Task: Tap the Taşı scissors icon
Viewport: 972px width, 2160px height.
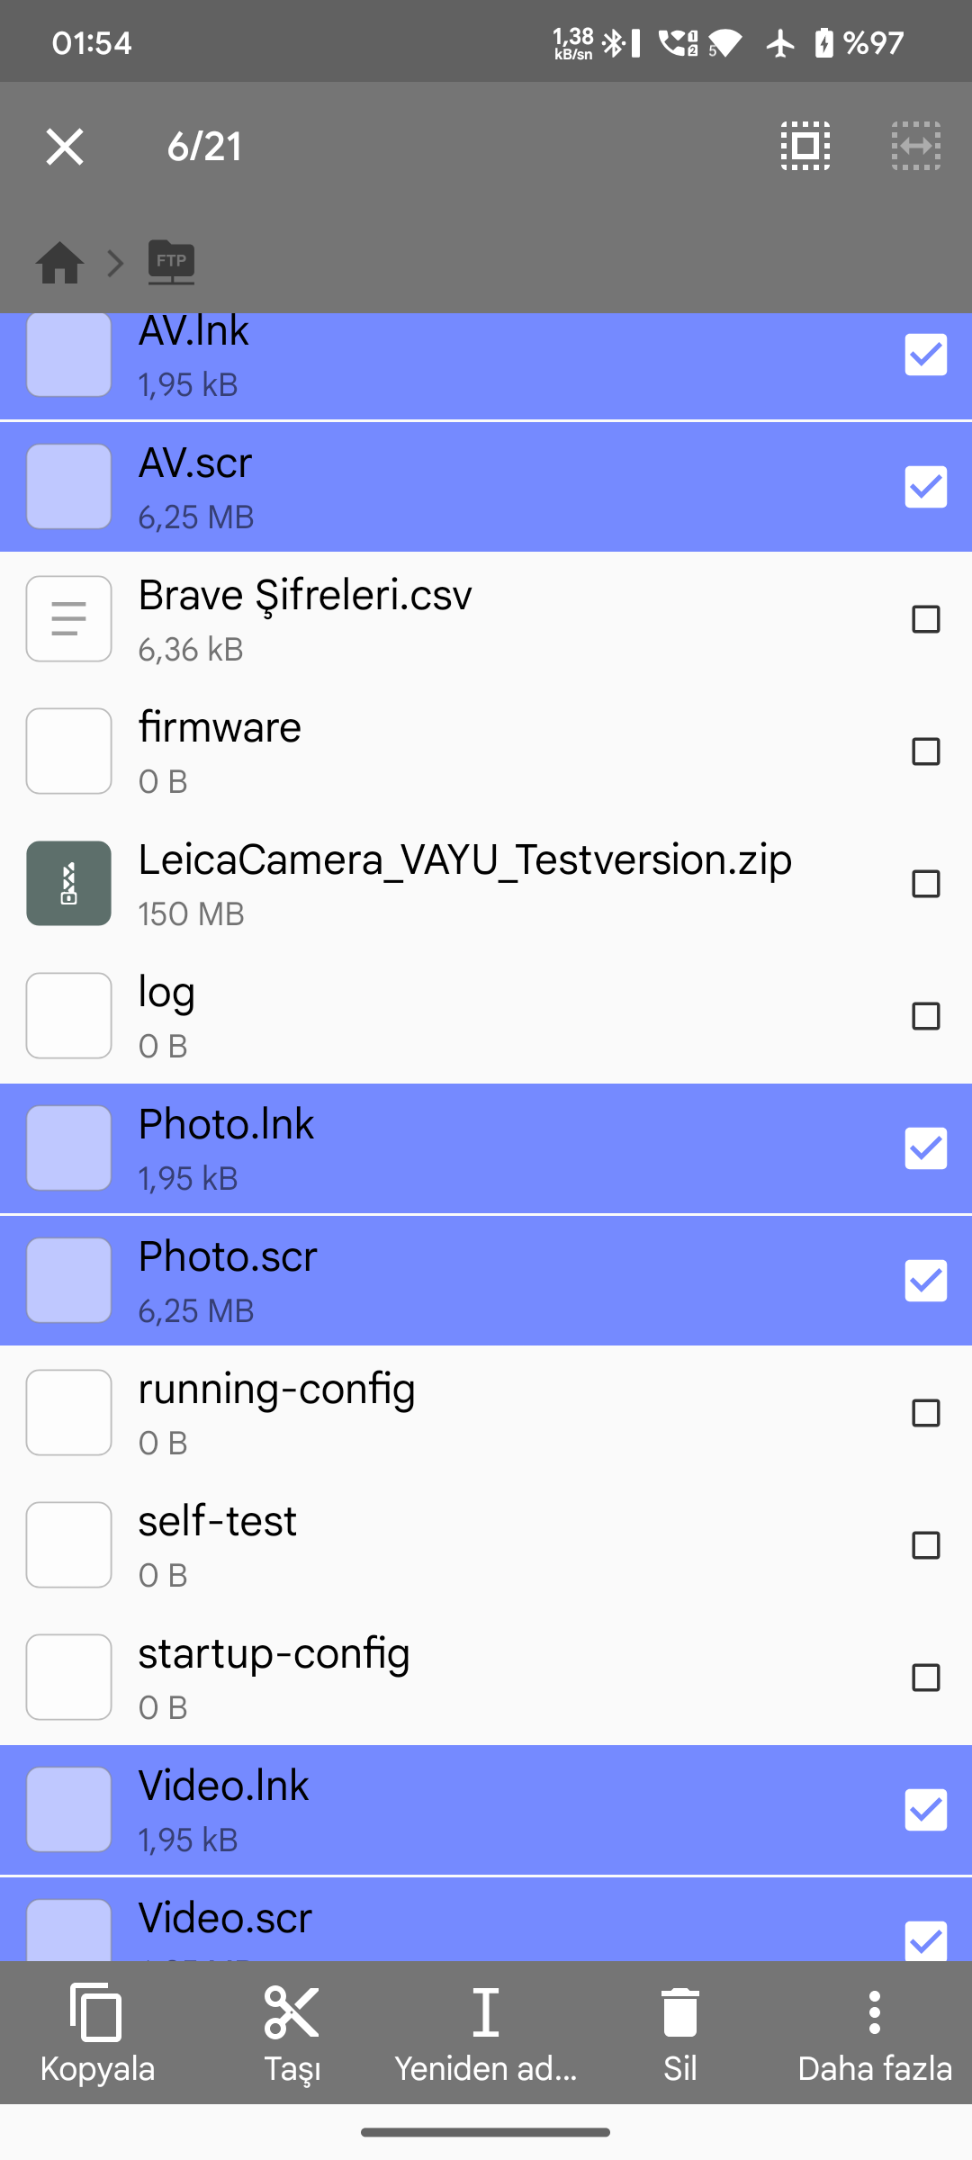Action: pyautogui.click(x=292, y=2012)
